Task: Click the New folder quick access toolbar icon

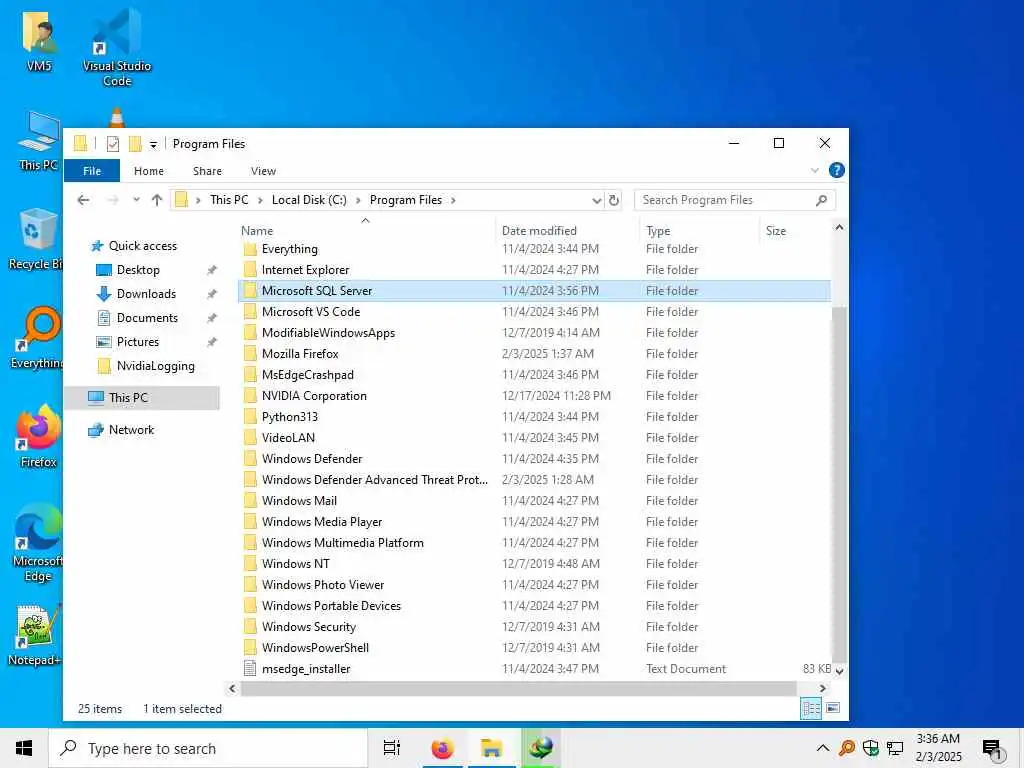Action: click(135, 144)
